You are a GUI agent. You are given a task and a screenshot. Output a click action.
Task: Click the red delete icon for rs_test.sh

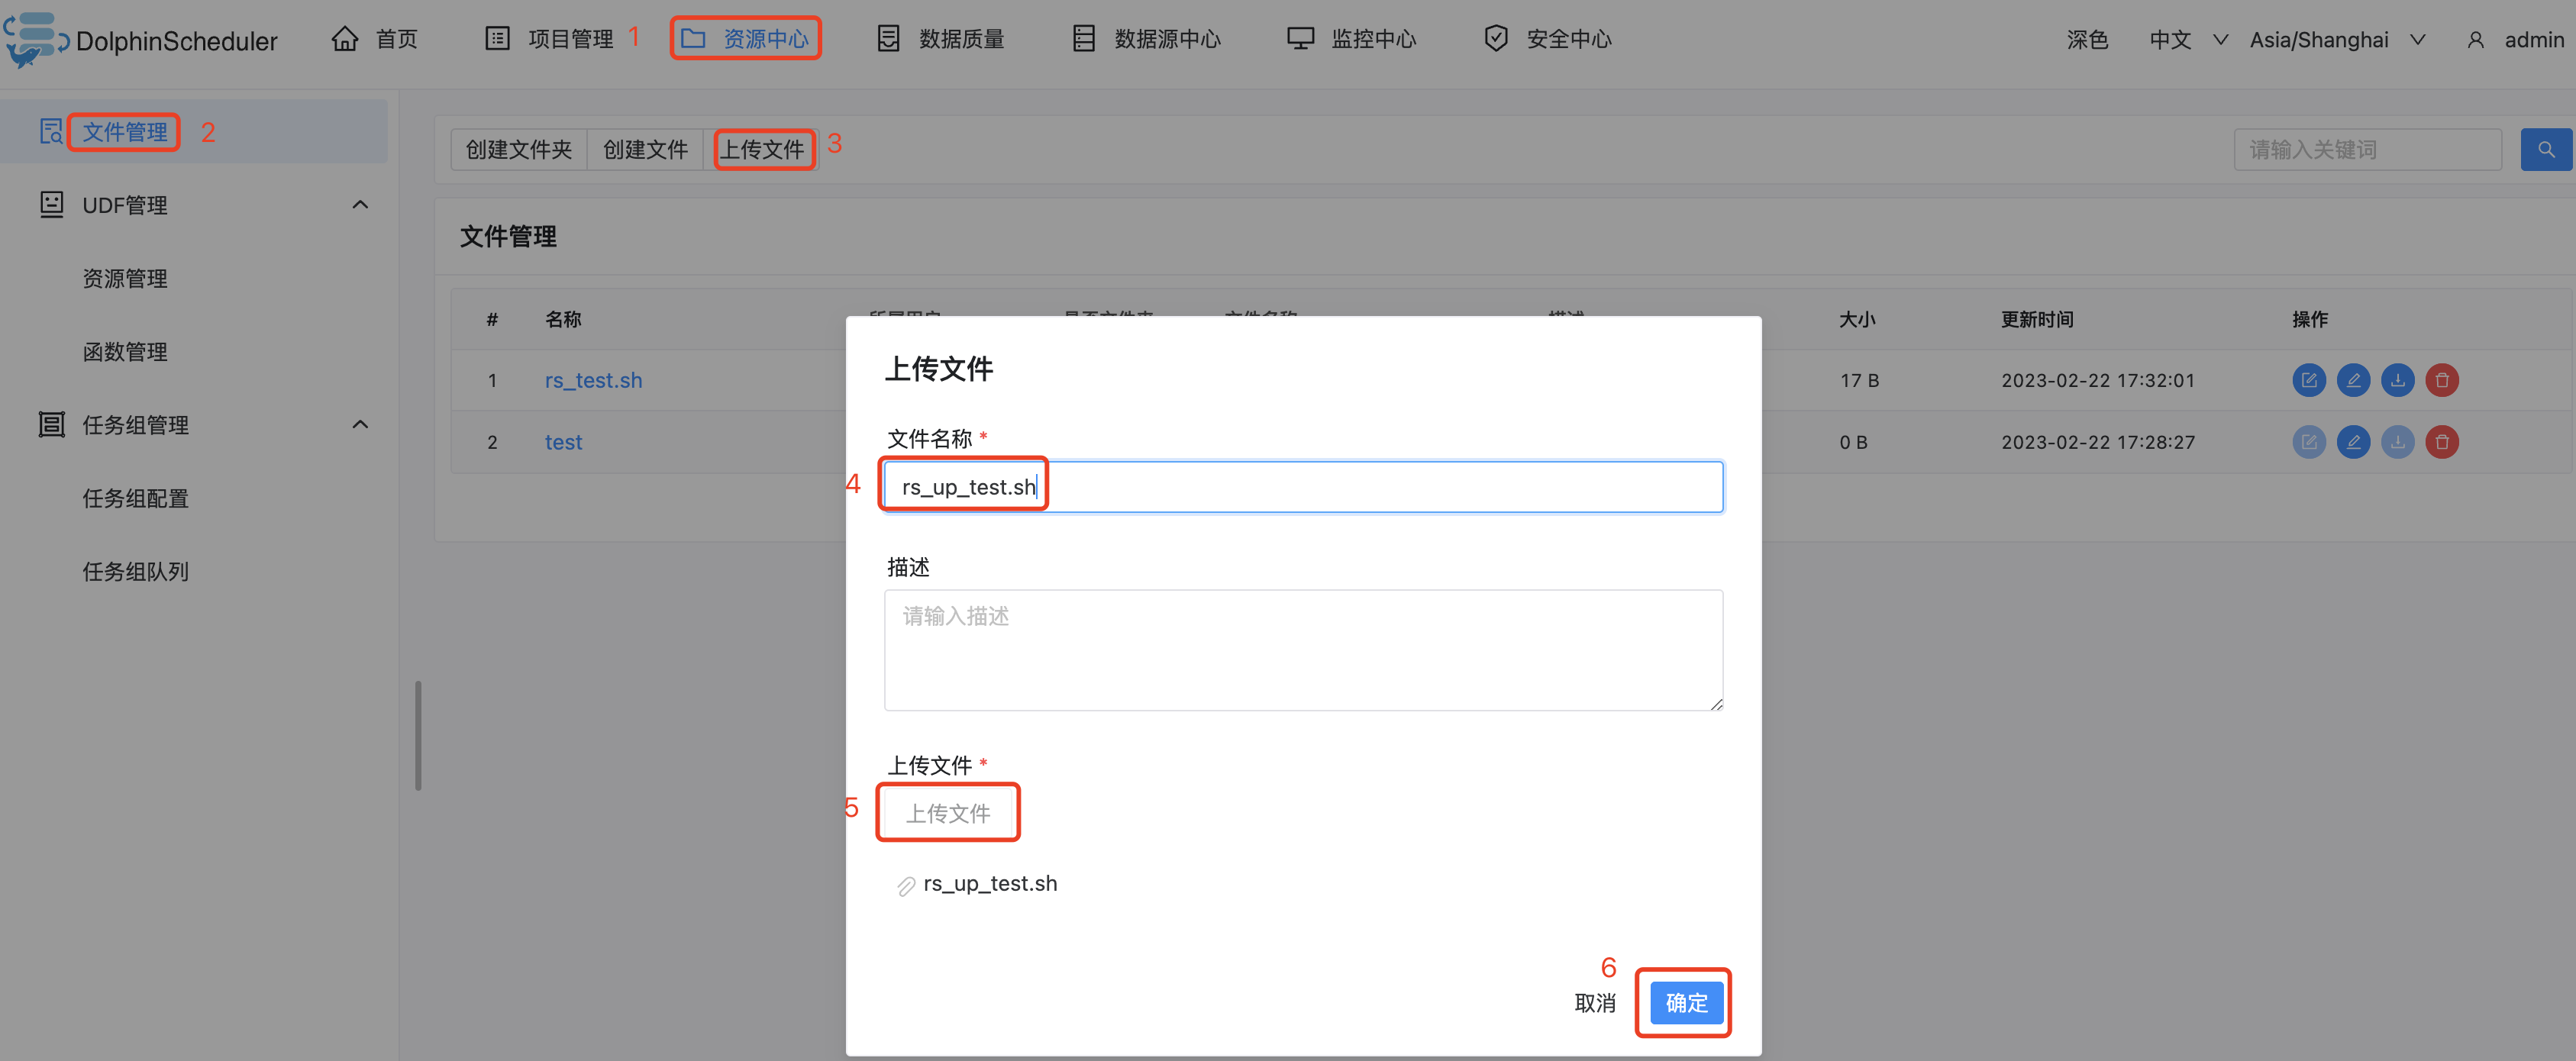2441,380
